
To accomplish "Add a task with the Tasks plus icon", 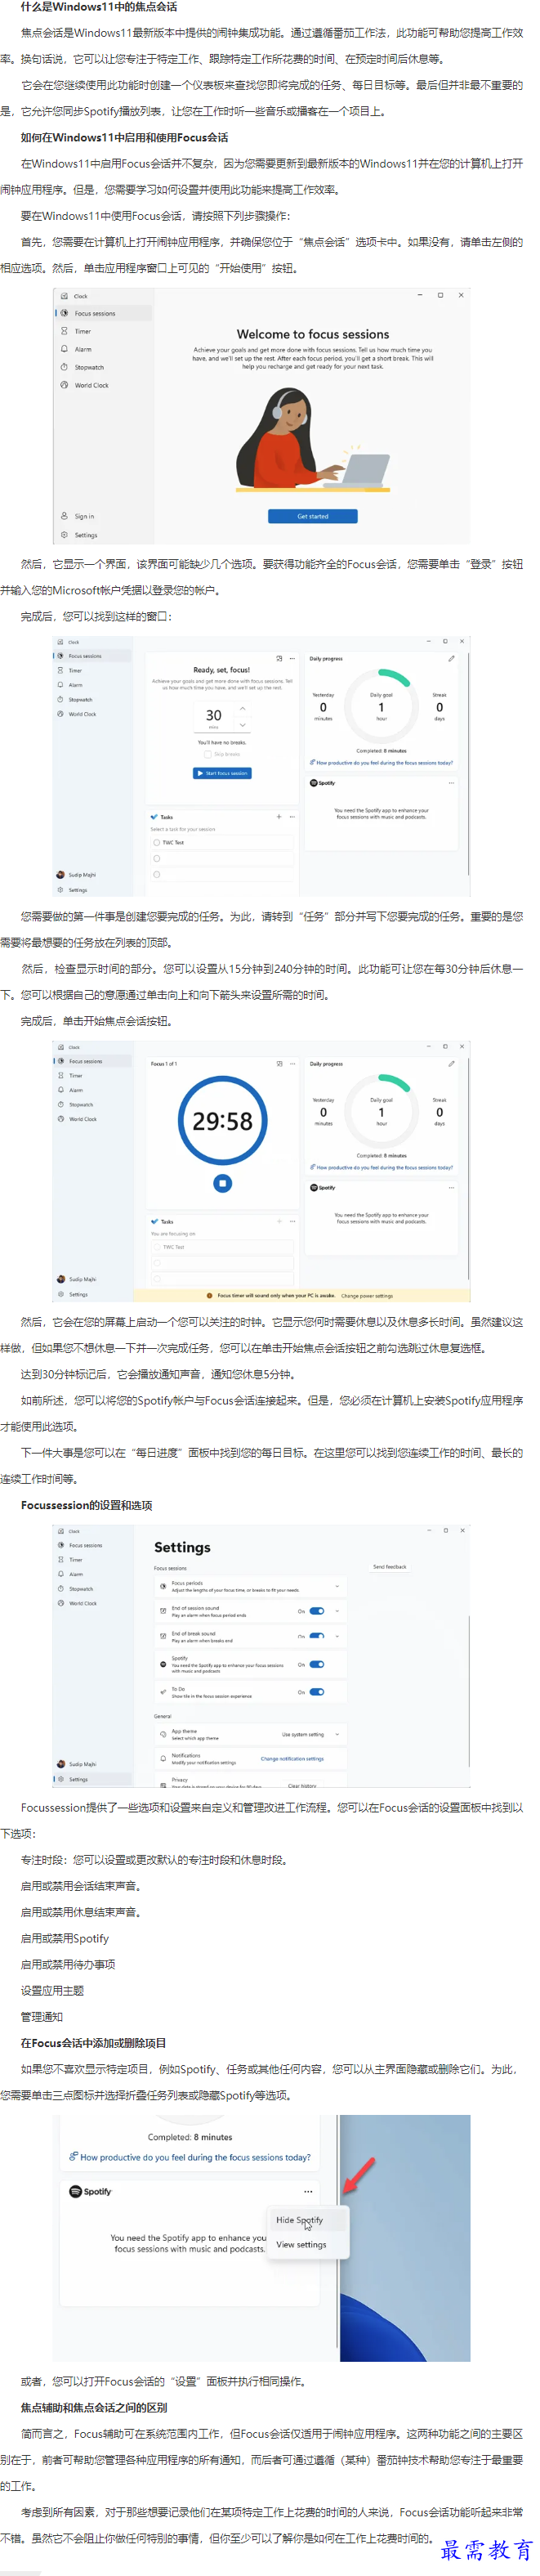I will click(279, 816).
